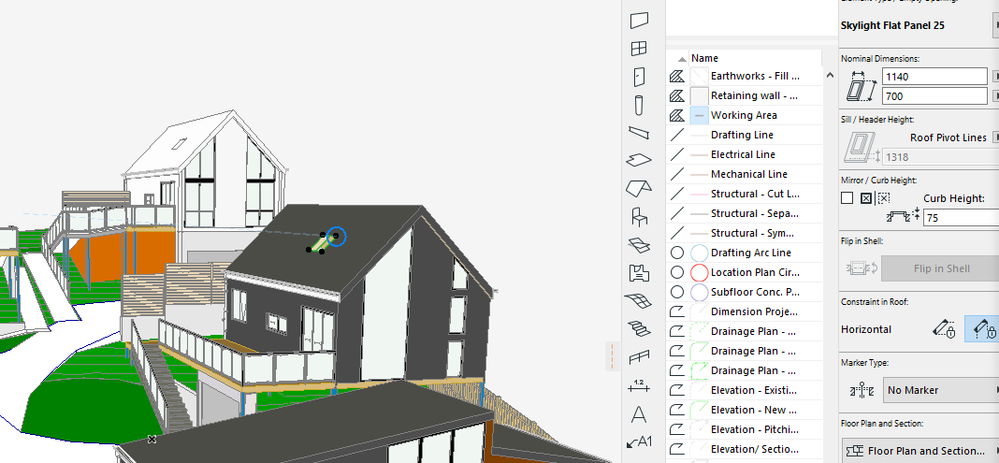The width and height of the screenshot is (999, 463).
Task: Open the arrow next to the 700 dimension
Action: point(996,96)
